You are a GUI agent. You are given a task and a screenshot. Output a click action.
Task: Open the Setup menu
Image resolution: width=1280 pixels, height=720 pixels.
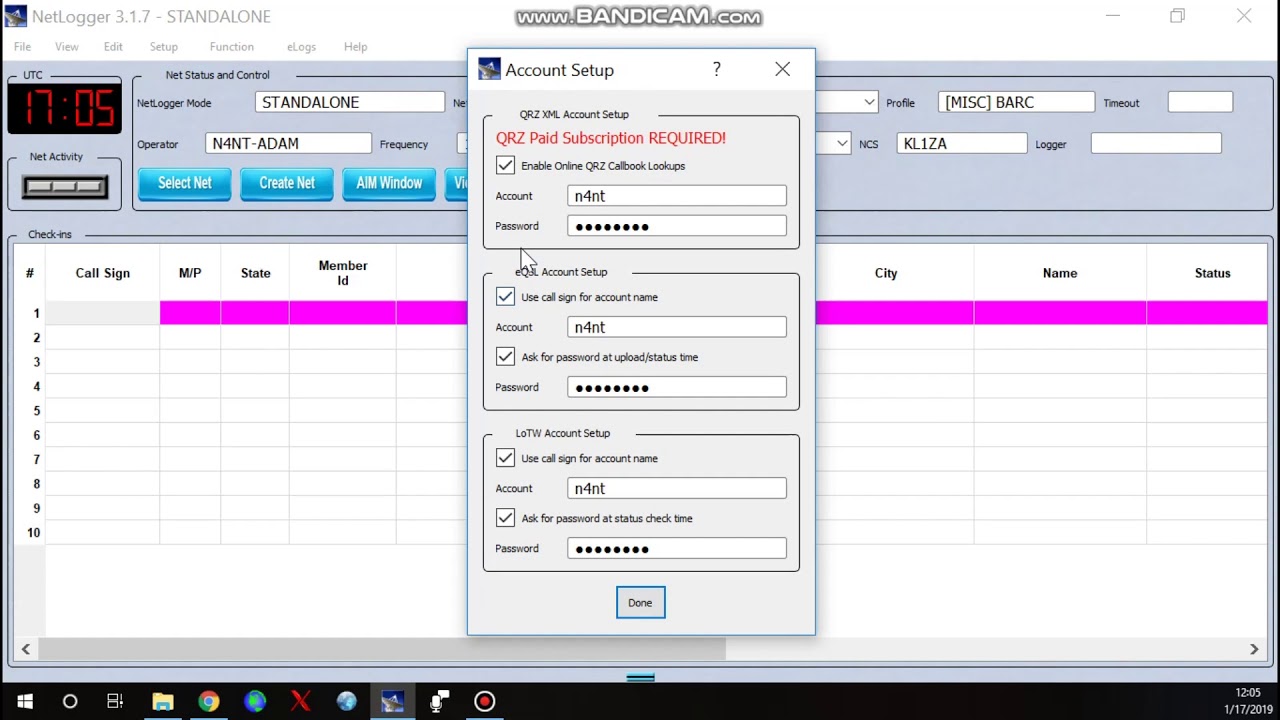point(163,47)
